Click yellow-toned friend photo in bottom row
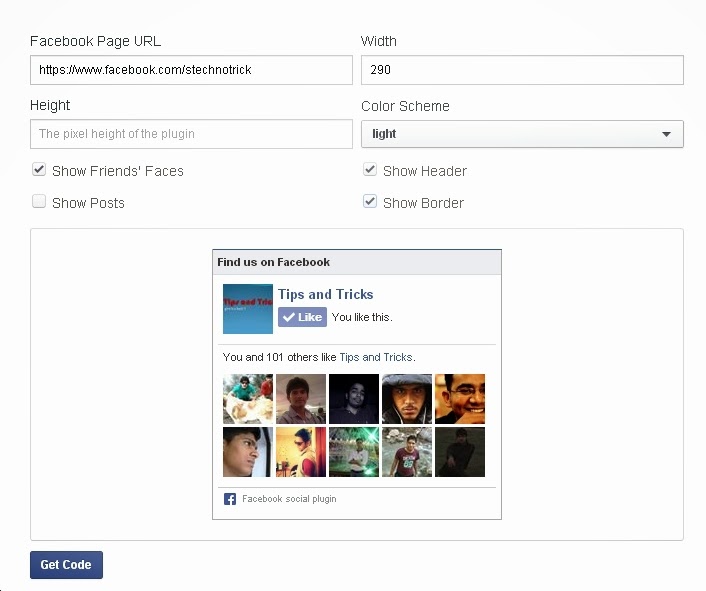 tap(301, 452)
